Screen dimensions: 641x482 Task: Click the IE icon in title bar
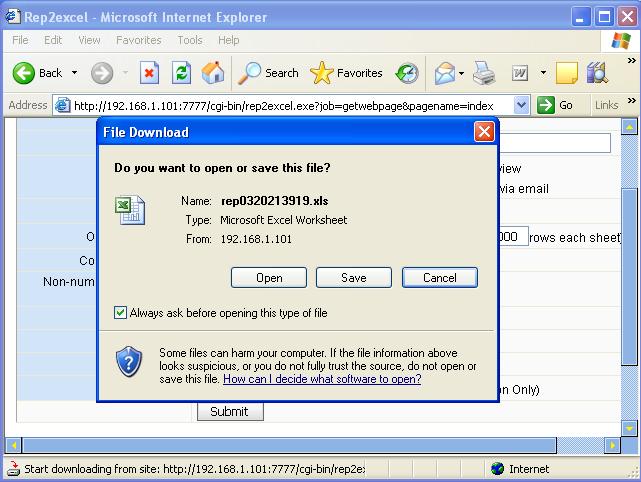tap(12, 16)
